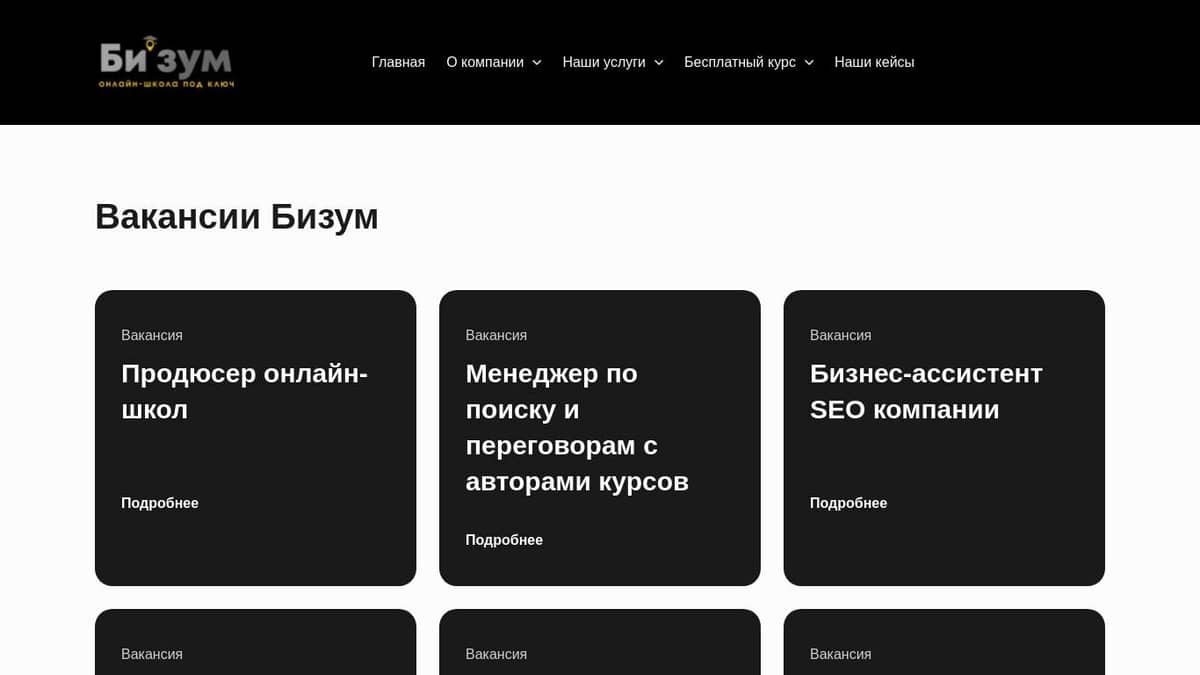This screenshot has width=1200, height=675.
Task: Expand the chevron next to О компании
Action: click(x=539, y=62)
